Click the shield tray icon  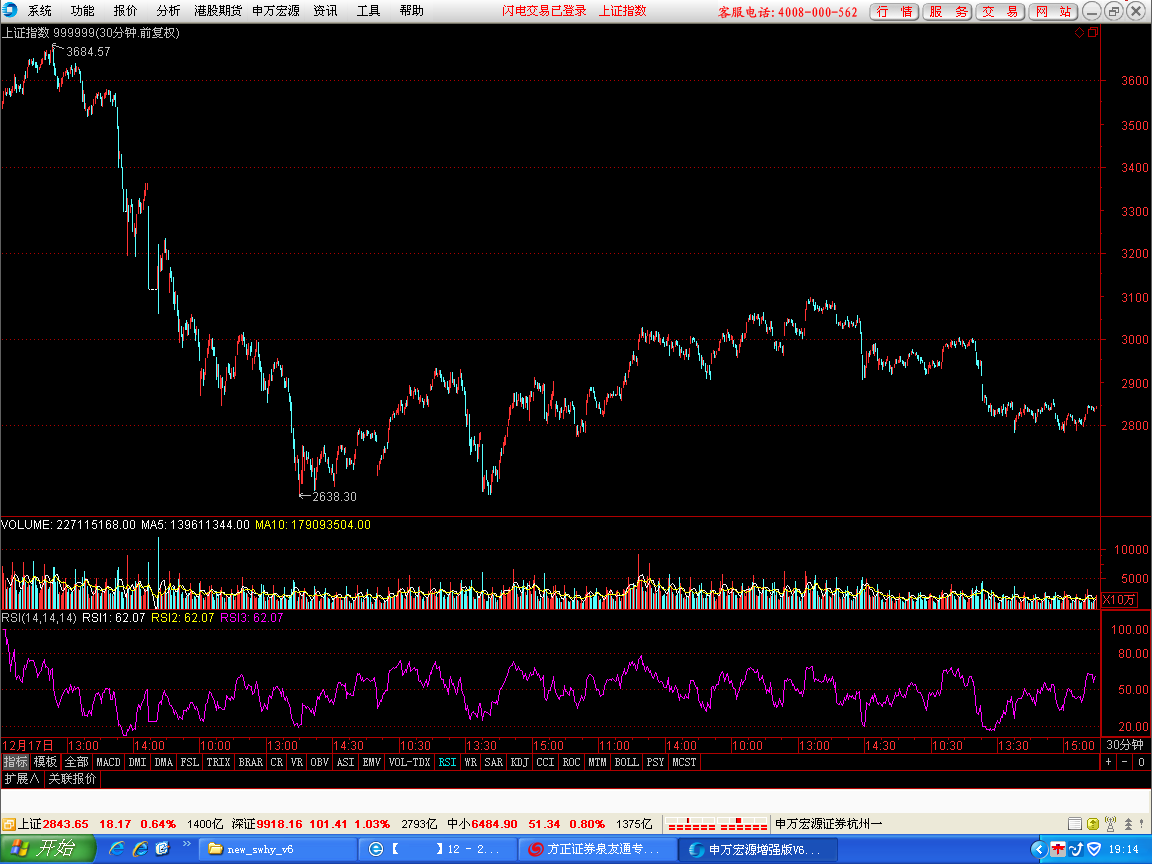pyautogui.click(x=1094, y=849)
